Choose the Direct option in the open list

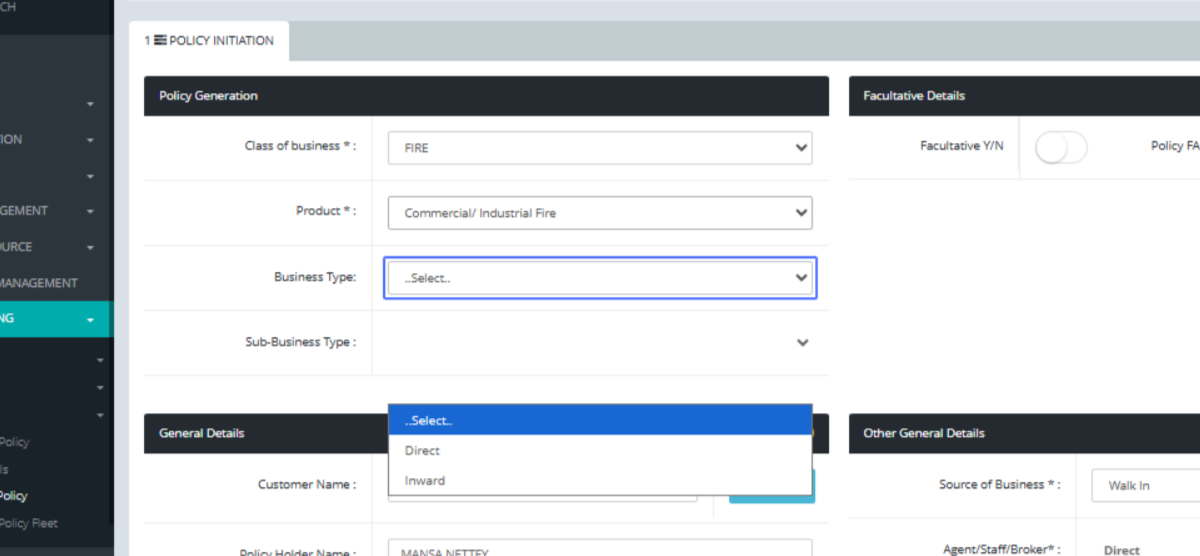click(x=423, y=451)
